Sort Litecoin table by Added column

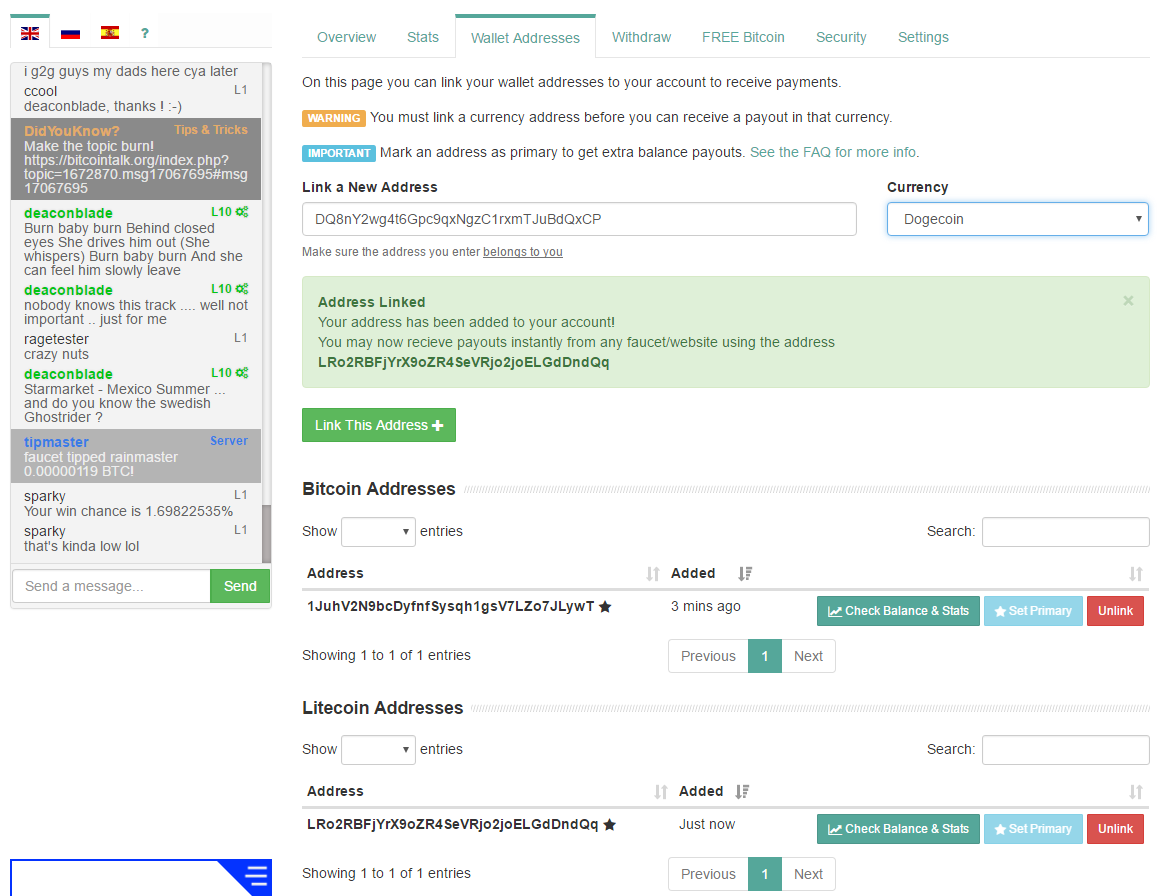(x=742, y=792)
